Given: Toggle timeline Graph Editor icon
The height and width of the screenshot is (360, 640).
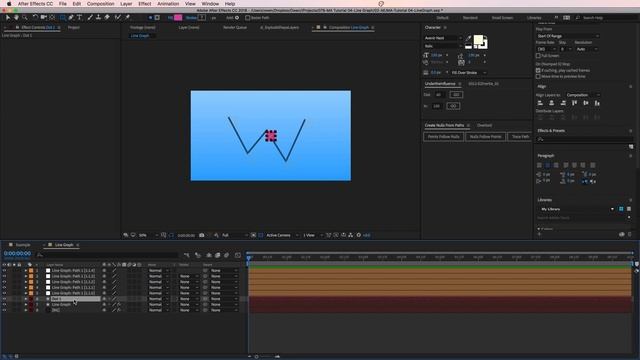Looking at the screenshot, I should point(238,255).
